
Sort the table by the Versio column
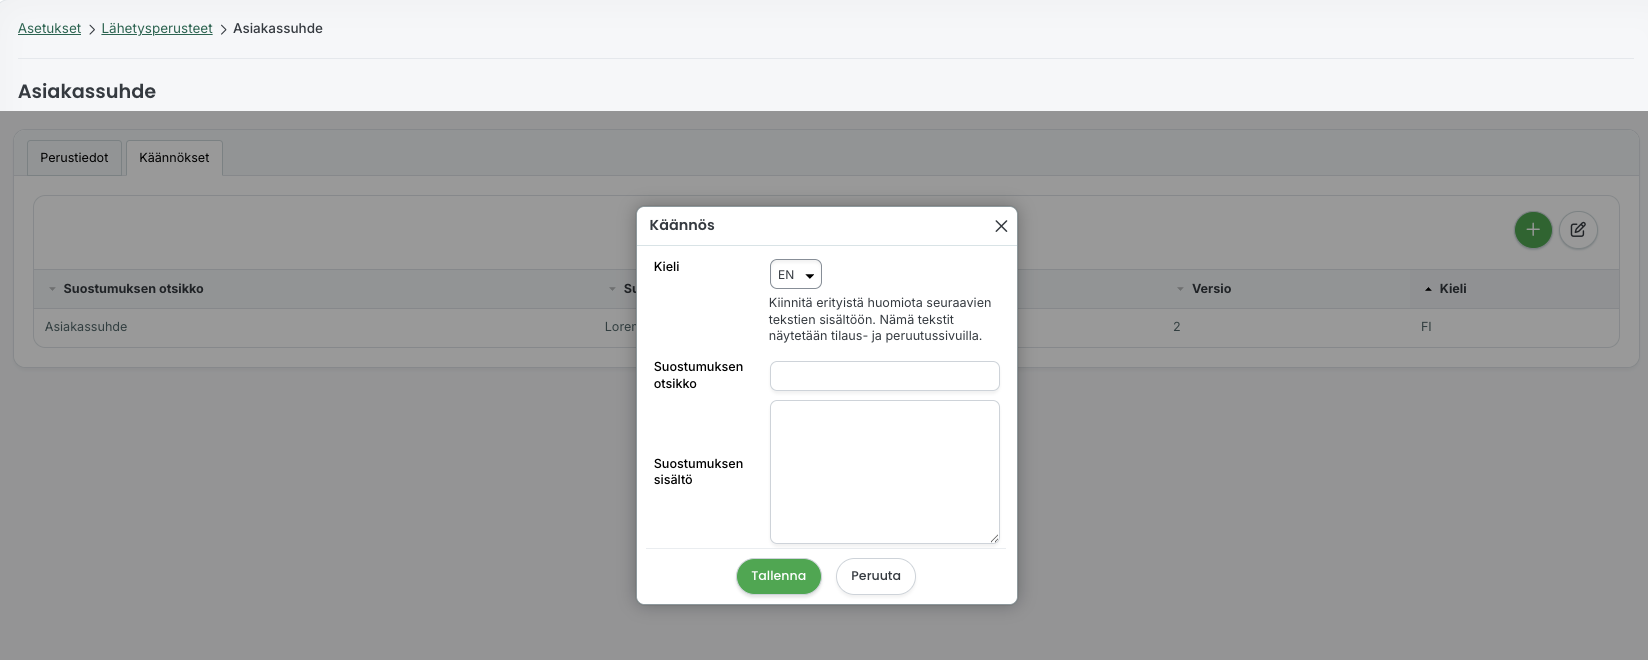(x=1211, y=289)
